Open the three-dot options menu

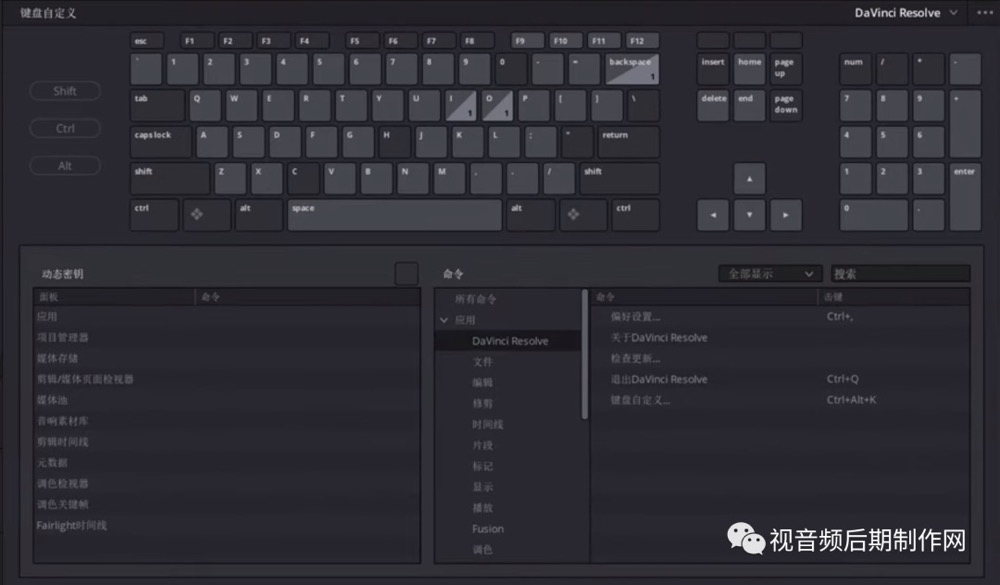[985, 13]
